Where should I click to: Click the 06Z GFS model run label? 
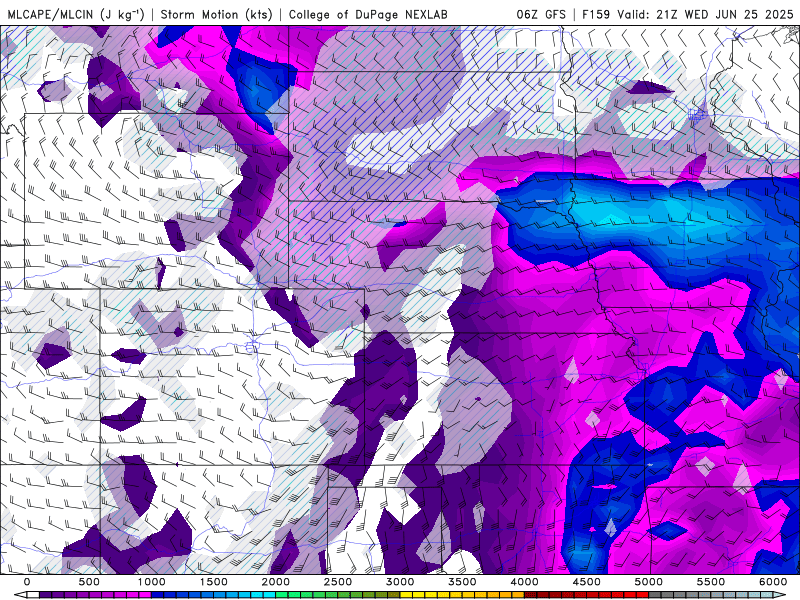click(x=541, y=15)
